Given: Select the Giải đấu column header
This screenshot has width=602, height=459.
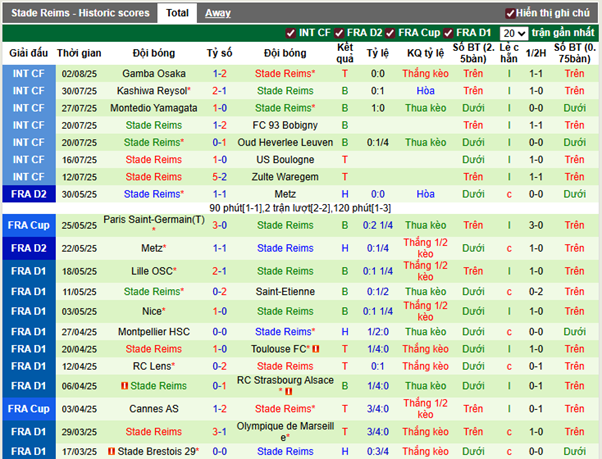Looking at the screenshot, I should point(28,53).
